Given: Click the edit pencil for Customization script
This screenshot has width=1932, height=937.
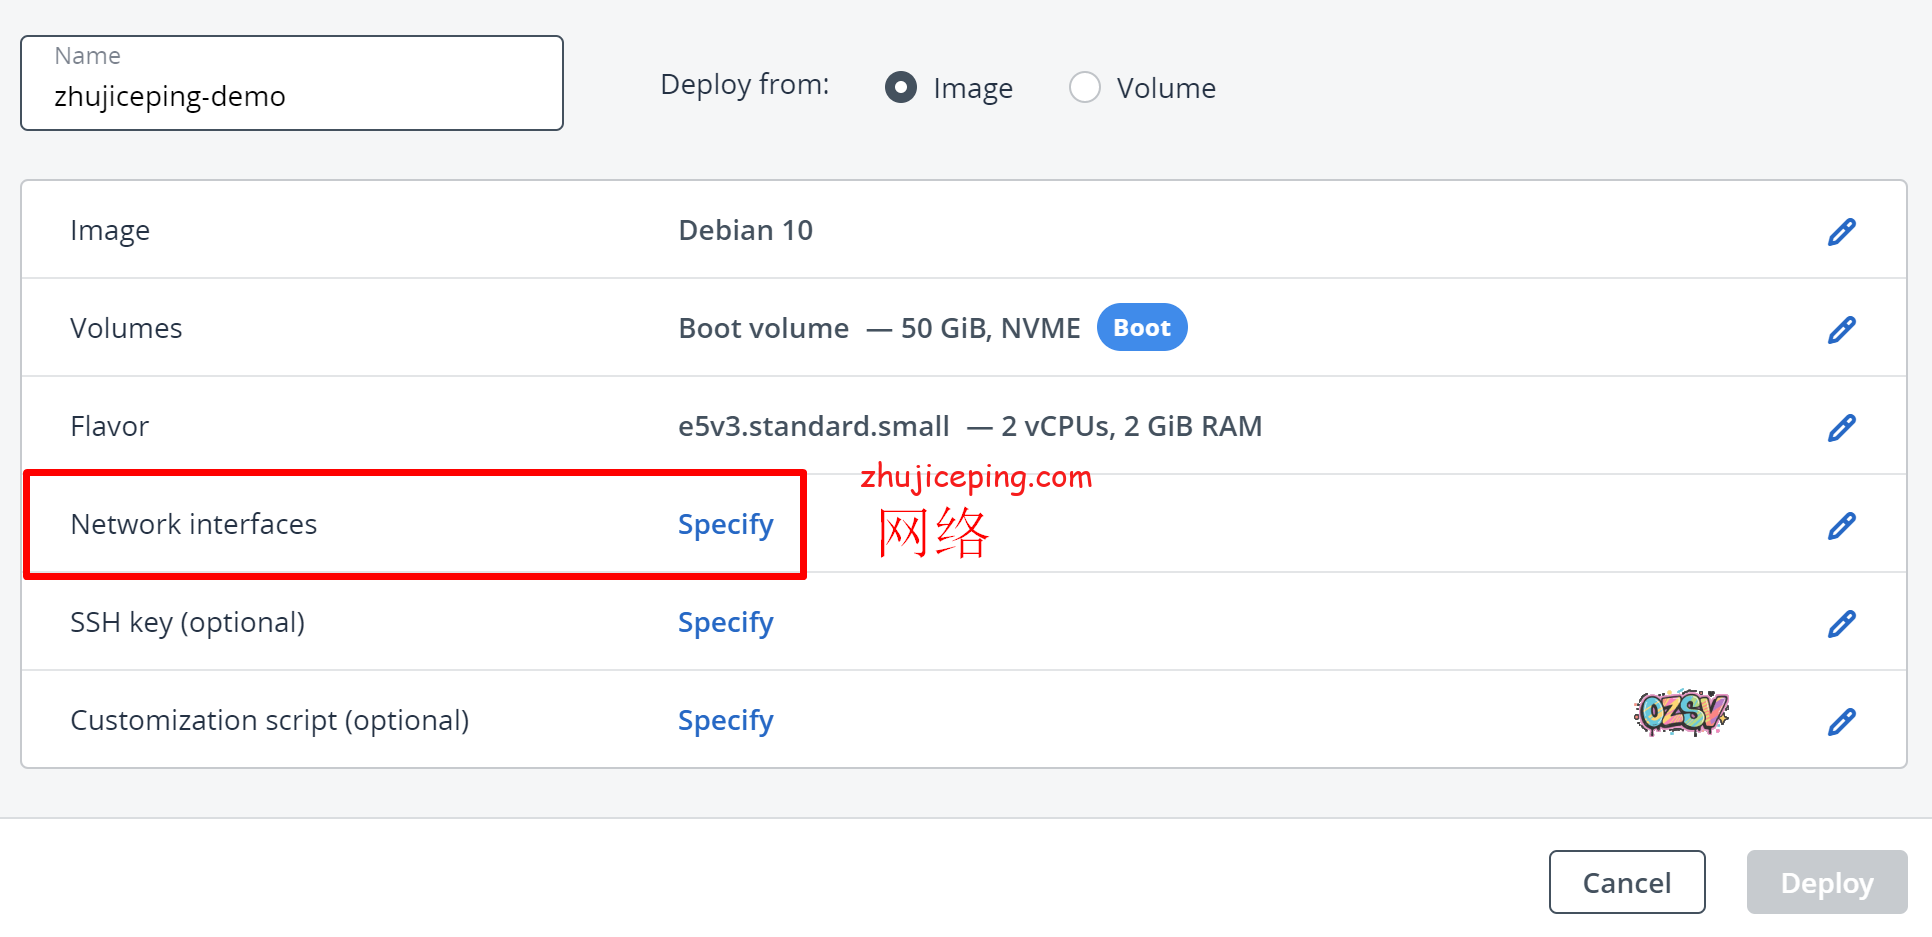Looking at the screenshot, I should pos(1841,722).
